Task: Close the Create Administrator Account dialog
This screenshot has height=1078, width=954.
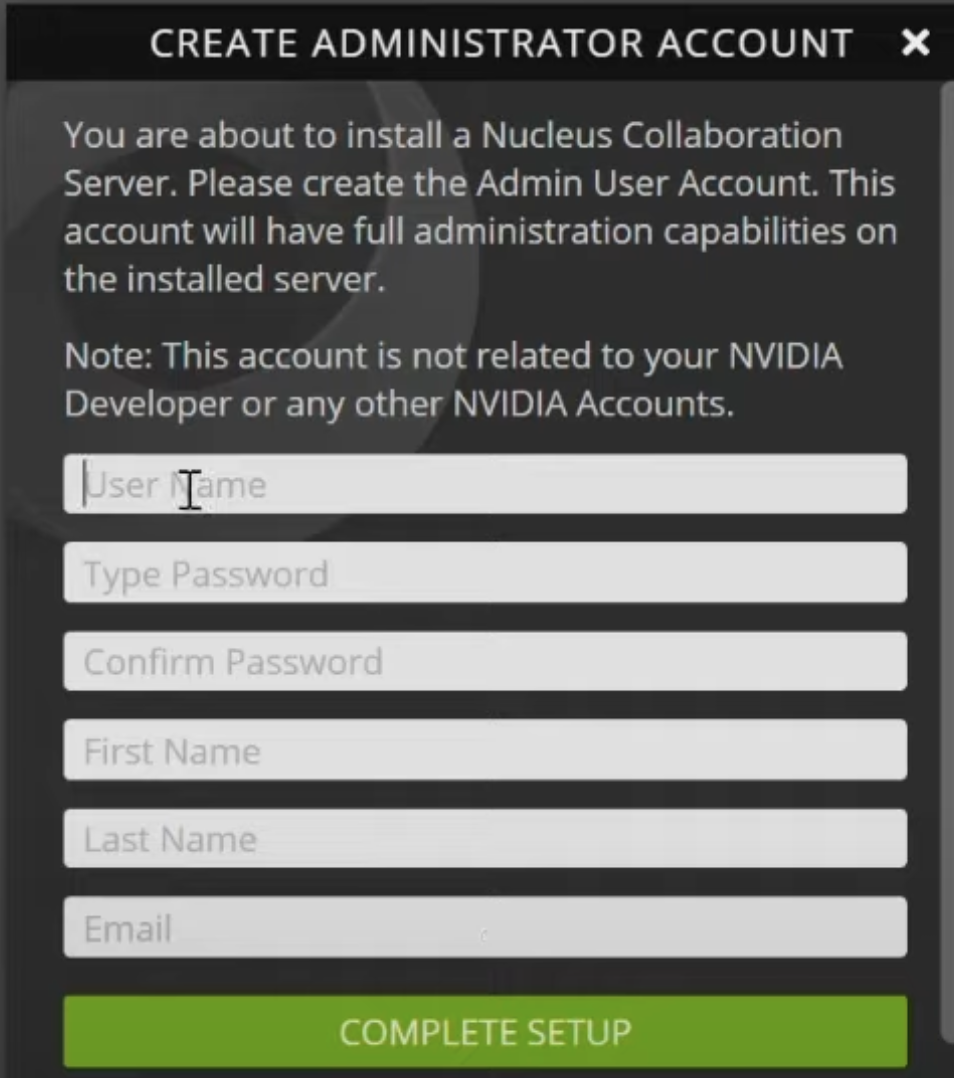Action: point(915,43)
